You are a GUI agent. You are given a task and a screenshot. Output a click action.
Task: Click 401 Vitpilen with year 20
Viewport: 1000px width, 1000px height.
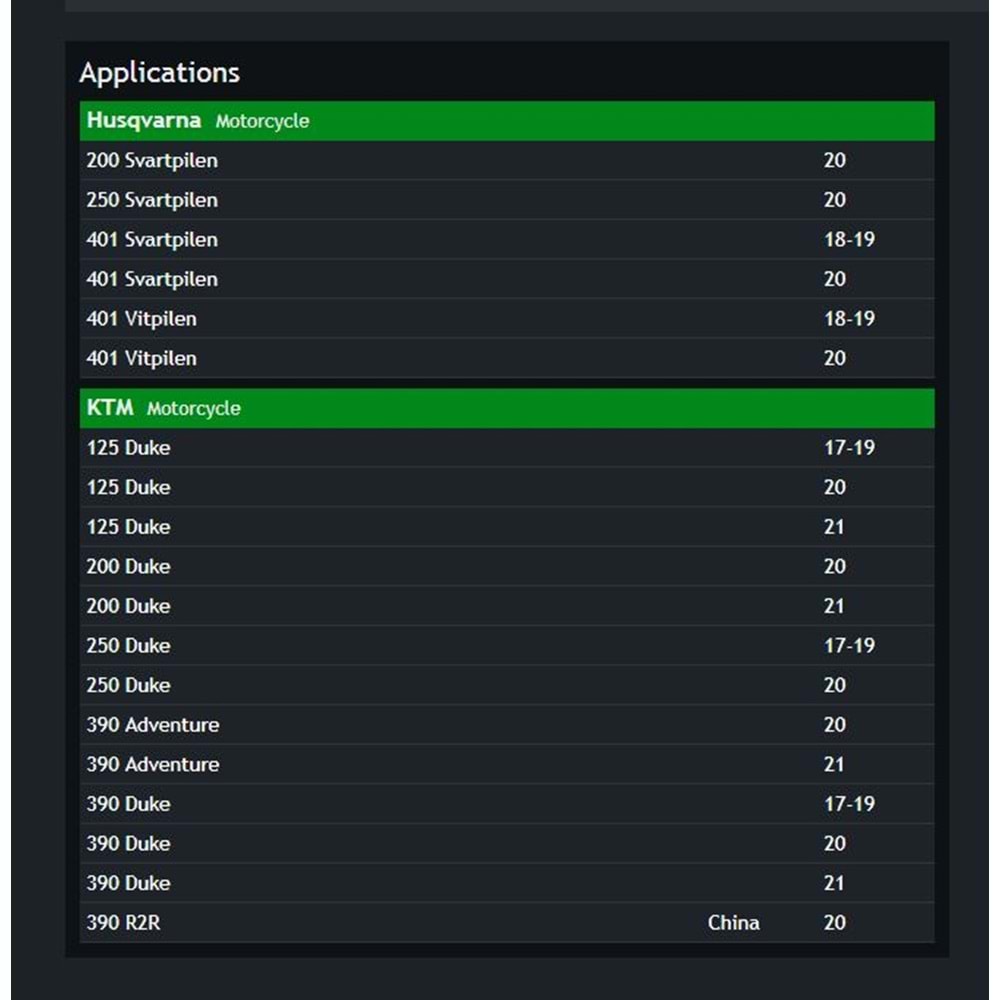pyautogui.click(x=142, y=358)
